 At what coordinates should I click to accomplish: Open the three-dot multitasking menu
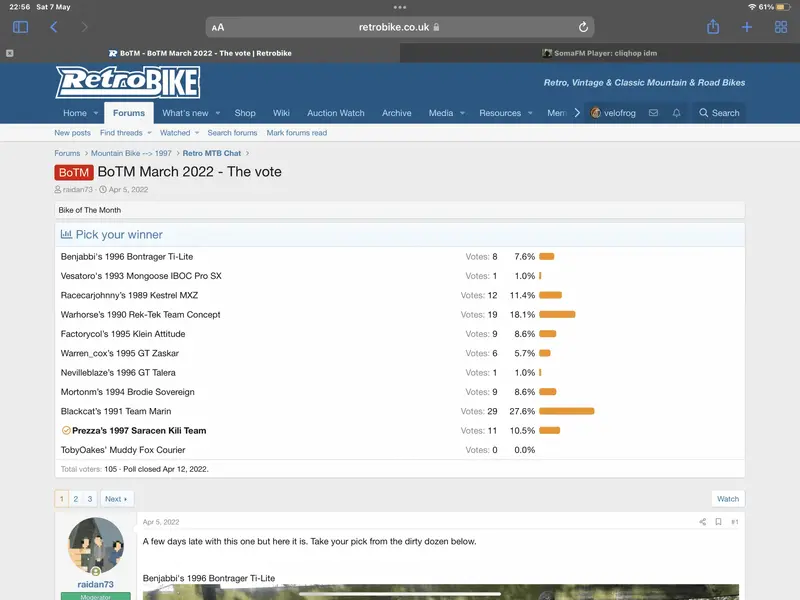(x=400, y=7)
